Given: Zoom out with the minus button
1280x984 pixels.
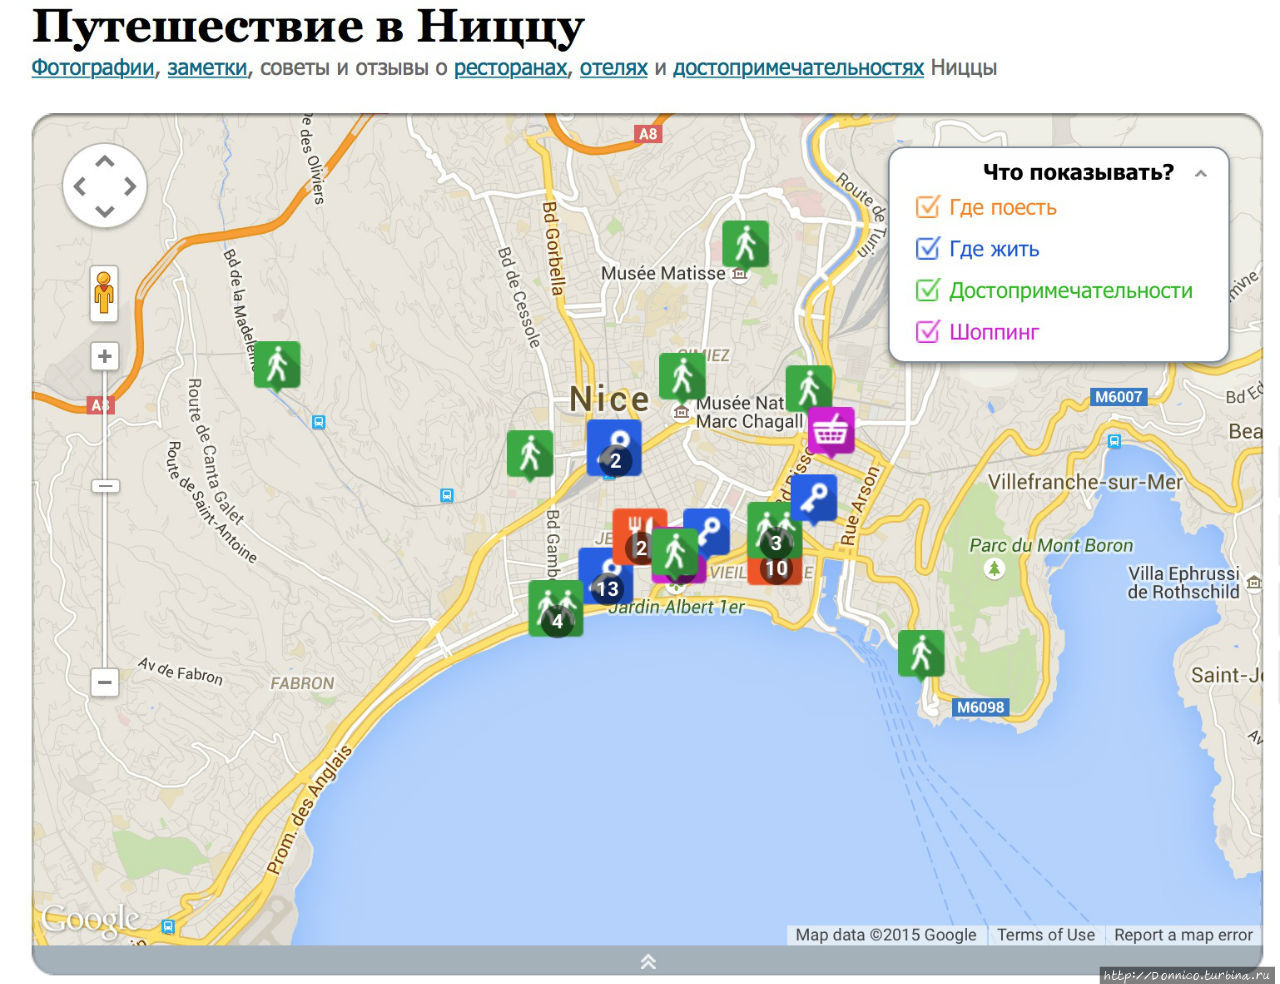Looking at the screenshot, I should point(104,683).
